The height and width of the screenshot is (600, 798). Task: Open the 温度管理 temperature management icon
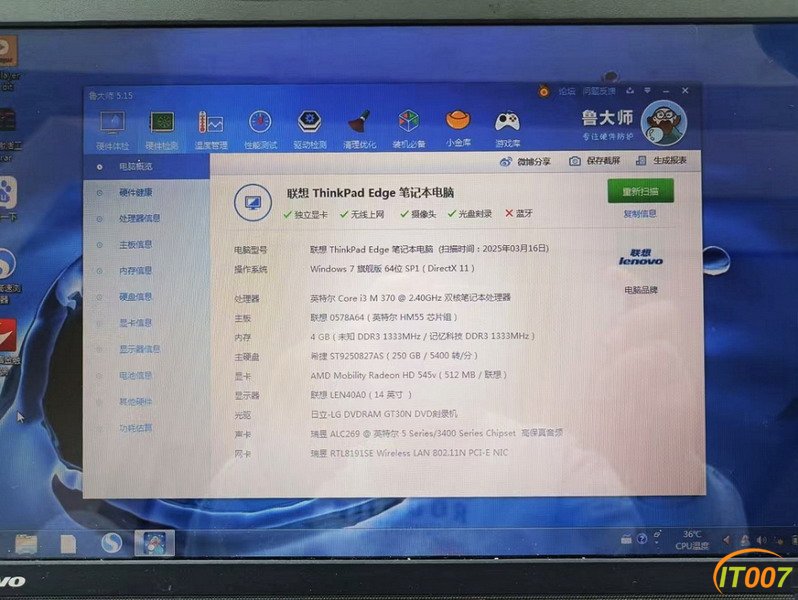tap(211, 130)
